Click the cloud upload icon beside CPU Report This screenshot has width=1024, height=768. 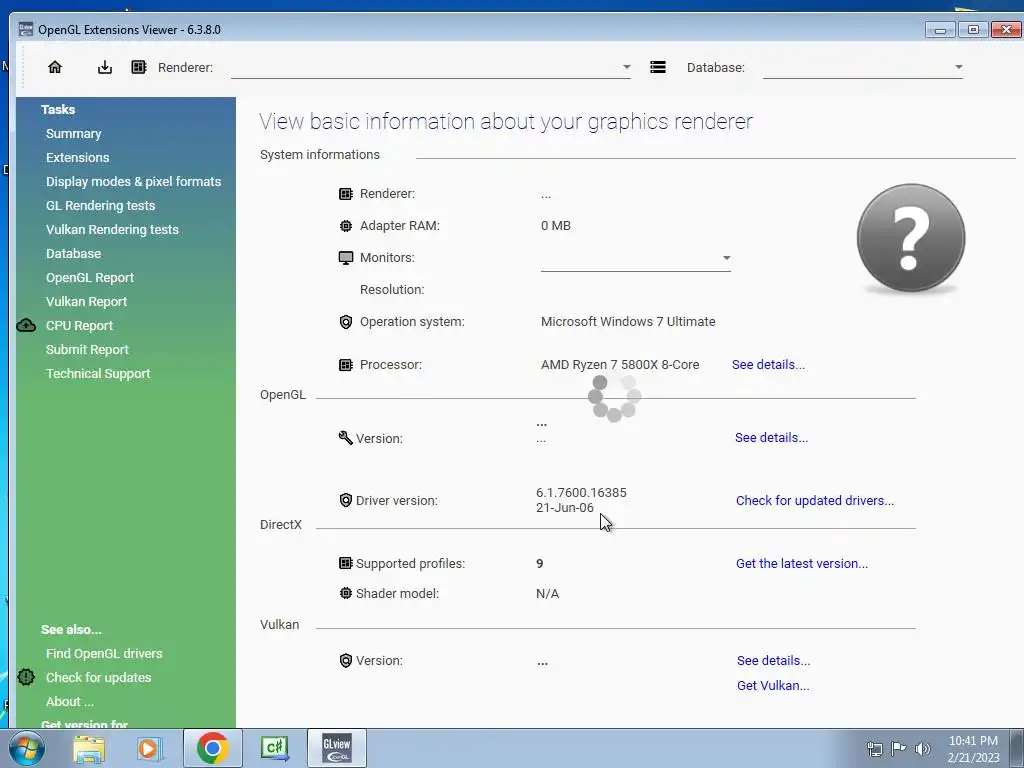coord(26,325)
